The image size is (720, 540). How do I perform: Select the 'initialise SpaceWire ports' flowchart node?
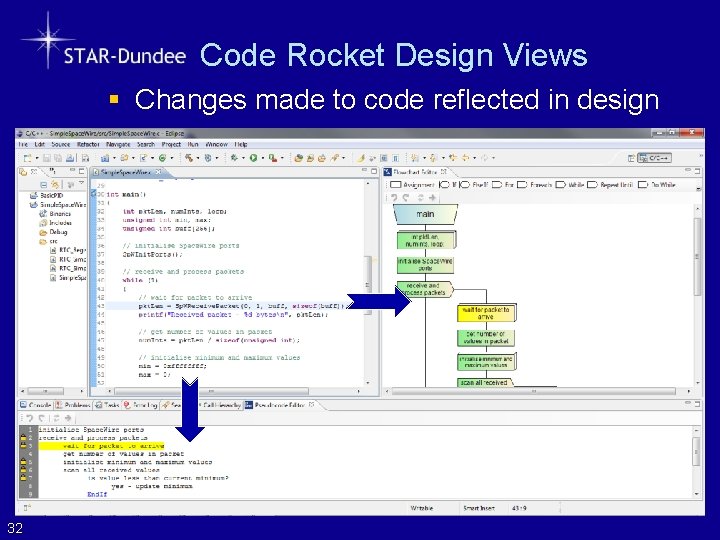425,264
